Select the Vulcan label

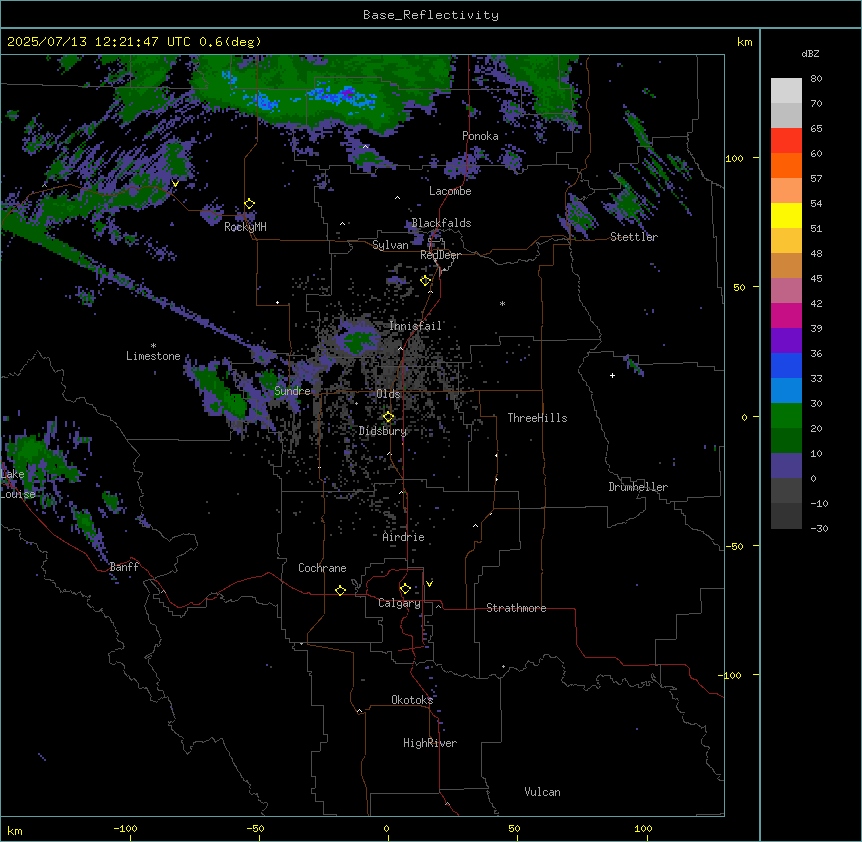point(543,792)
